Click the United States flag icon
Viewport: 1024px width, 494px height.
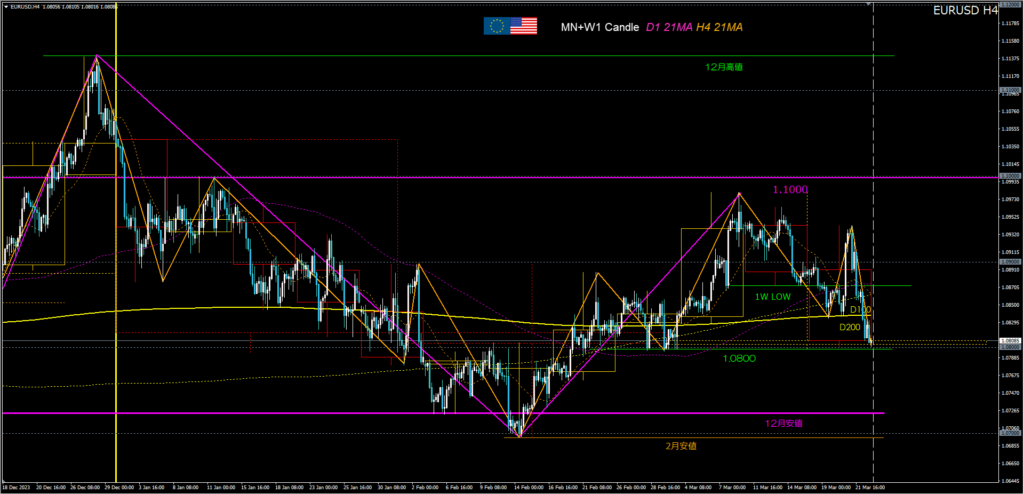tap(524, 26)
